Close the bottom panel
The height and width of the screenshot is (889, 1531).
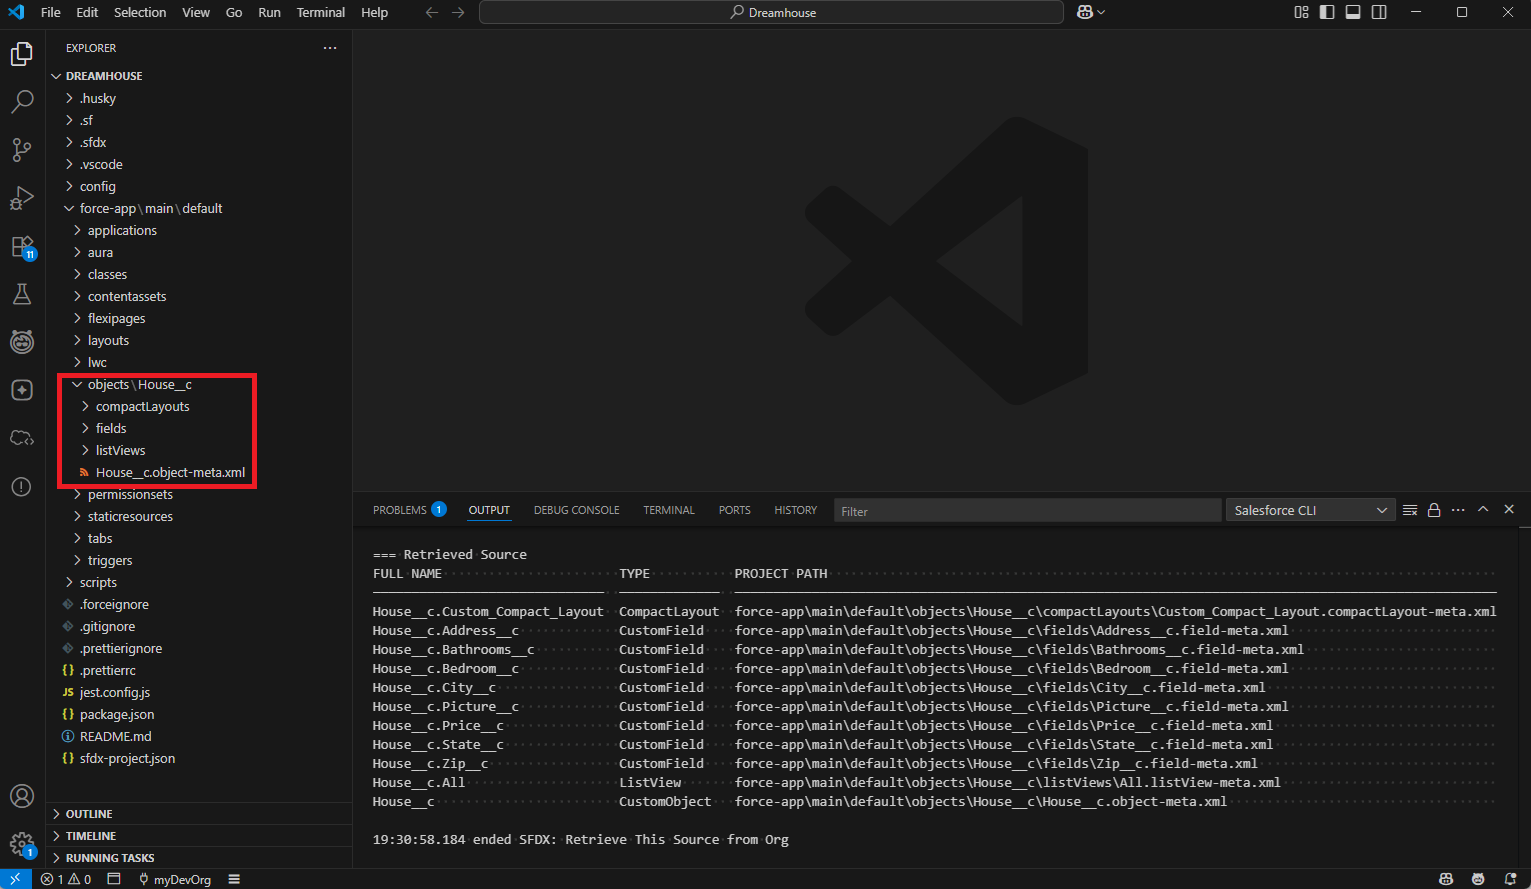(1509, 510)
